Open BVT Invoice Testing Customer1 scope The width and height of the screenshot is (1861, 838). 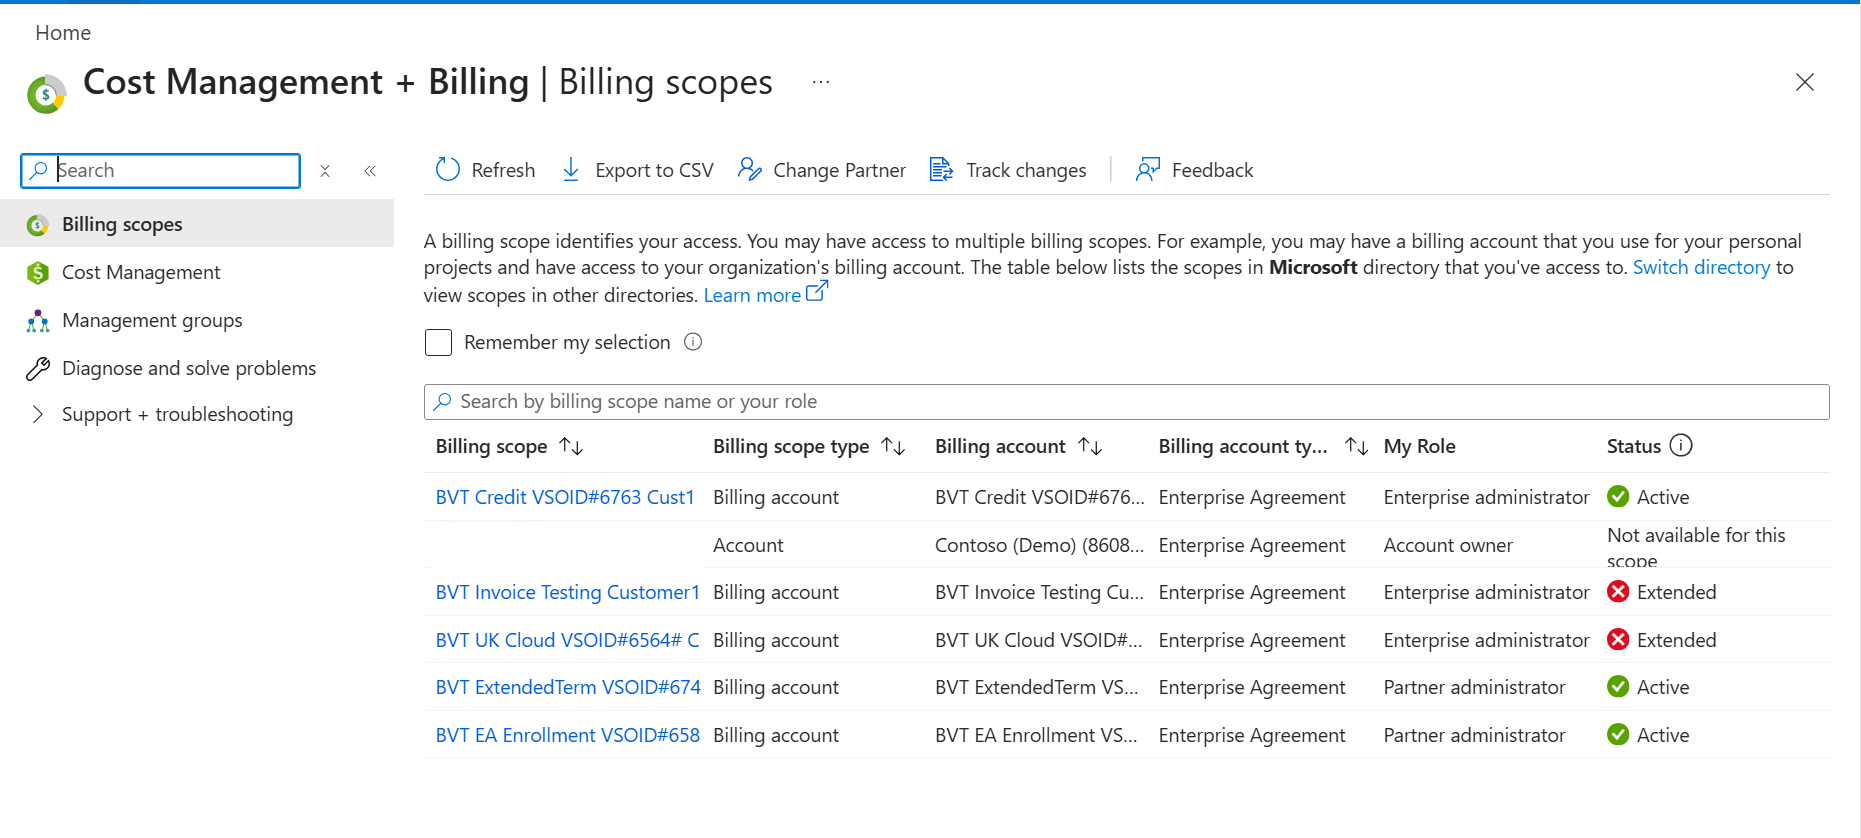pos(568,592)
